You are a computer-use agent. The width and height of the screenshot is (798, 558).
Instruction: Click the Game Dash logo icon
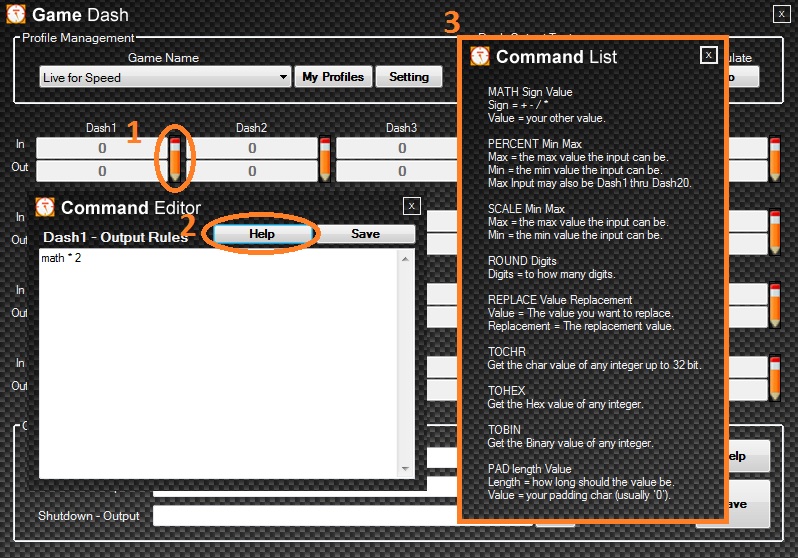(x=16, y=14)
